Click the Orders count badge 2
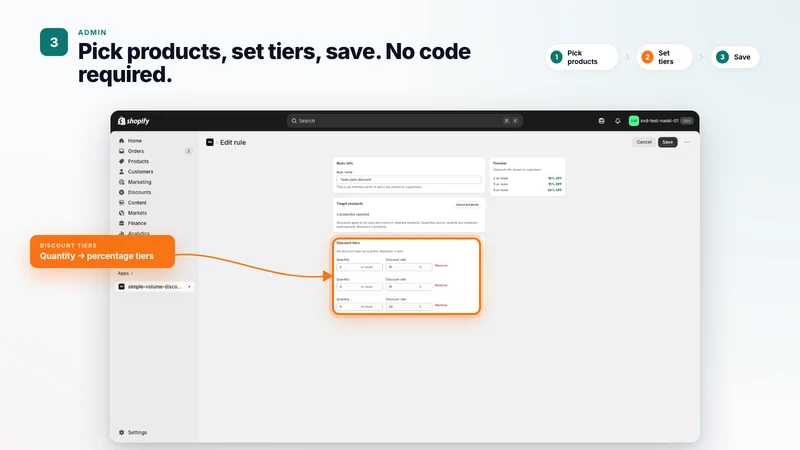The image size is (800, 450). [188, 151]
